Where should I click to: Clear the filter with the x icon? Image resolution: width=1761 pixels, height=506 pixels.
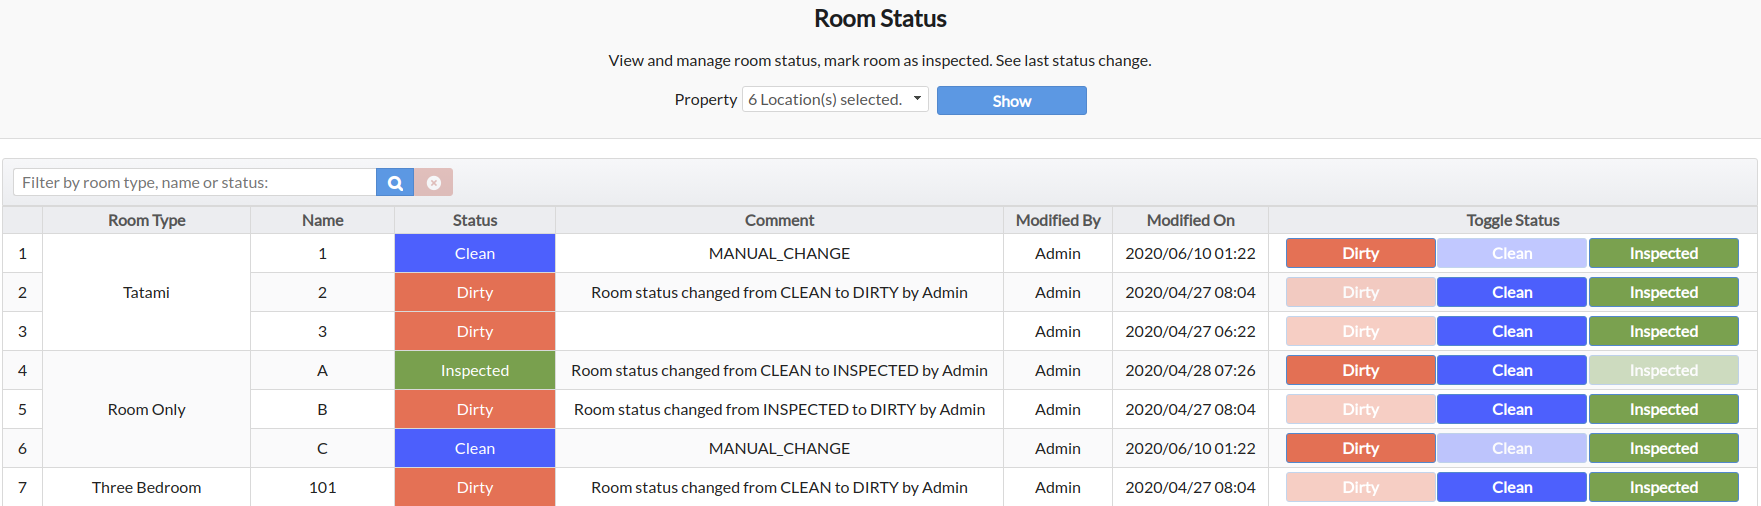tap(434, 183)
